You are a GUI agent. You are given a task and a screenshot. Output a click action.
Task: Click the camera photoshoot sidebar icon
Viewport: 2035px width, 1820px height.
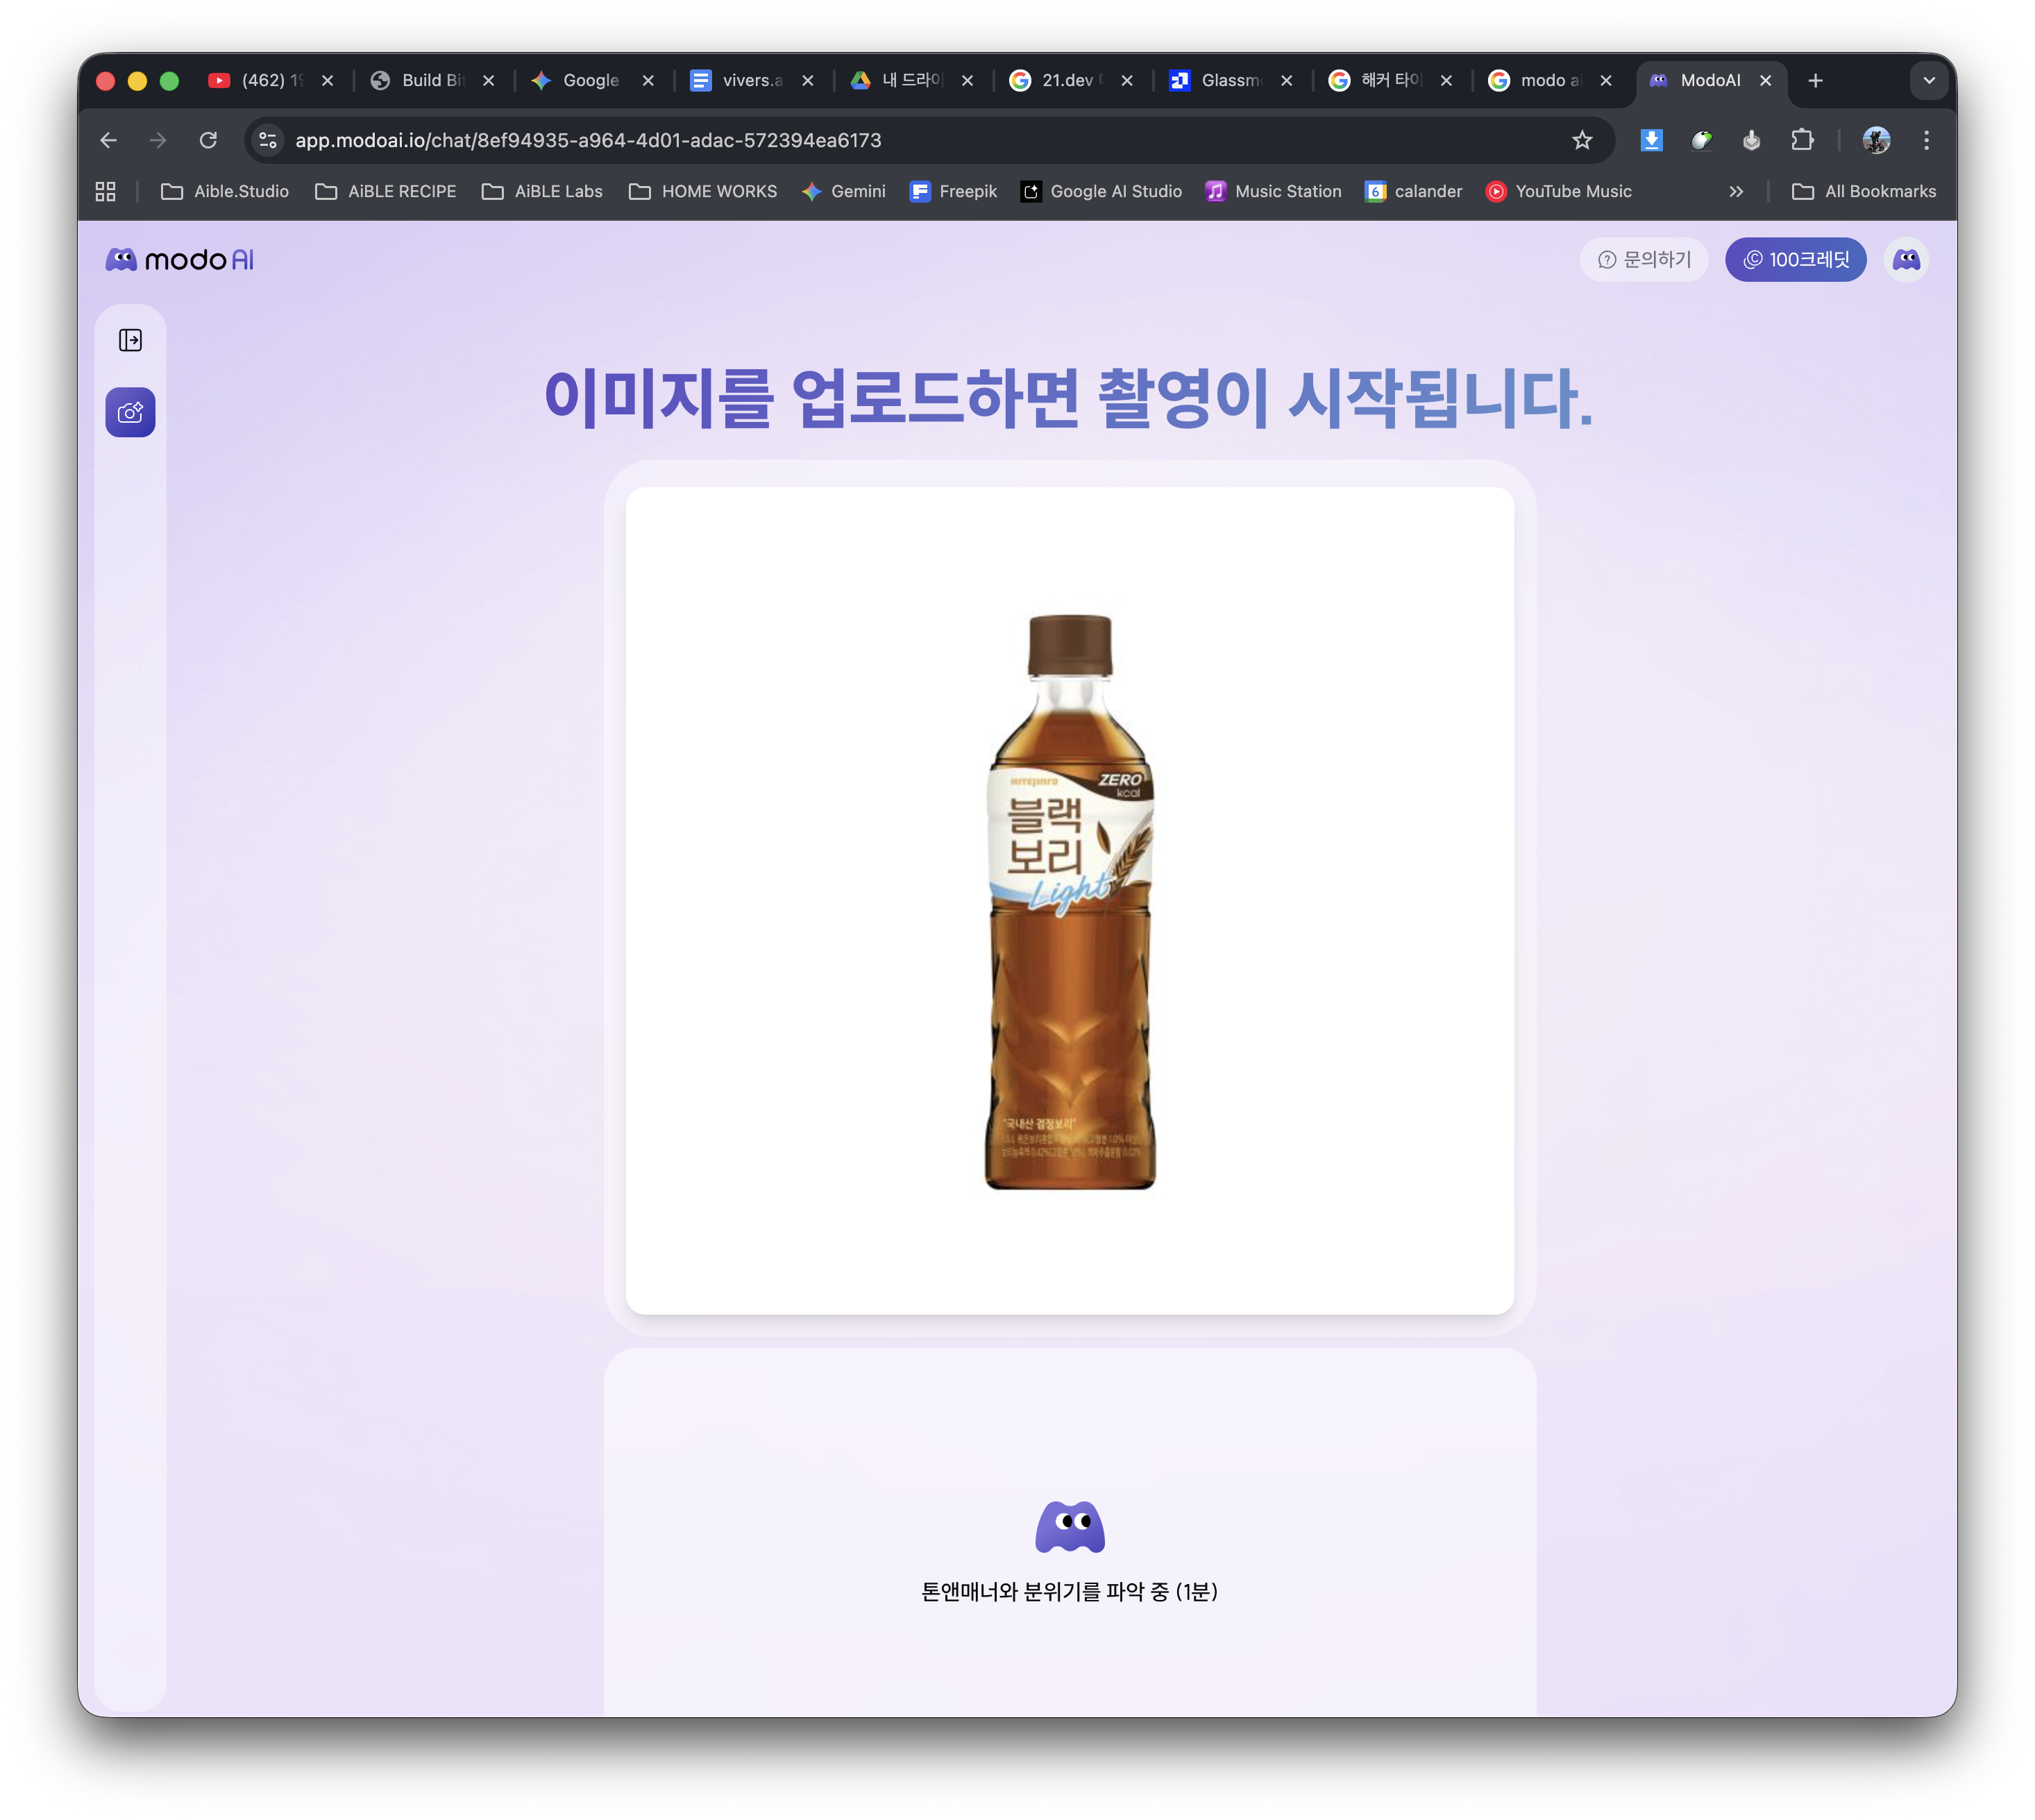coord(130,412)
